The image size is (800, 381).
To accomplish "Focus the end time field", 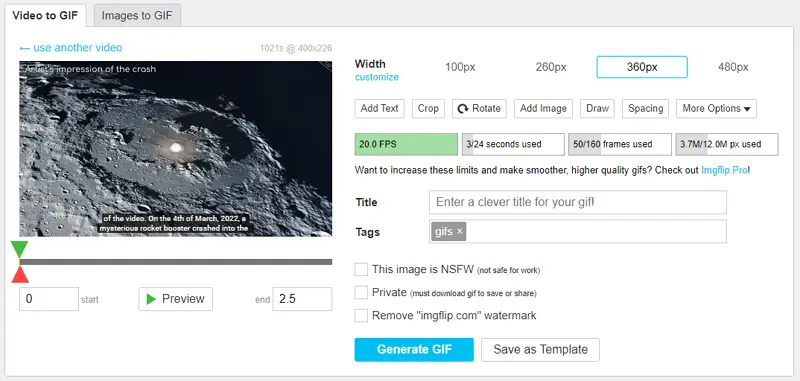I will [302, 299].
